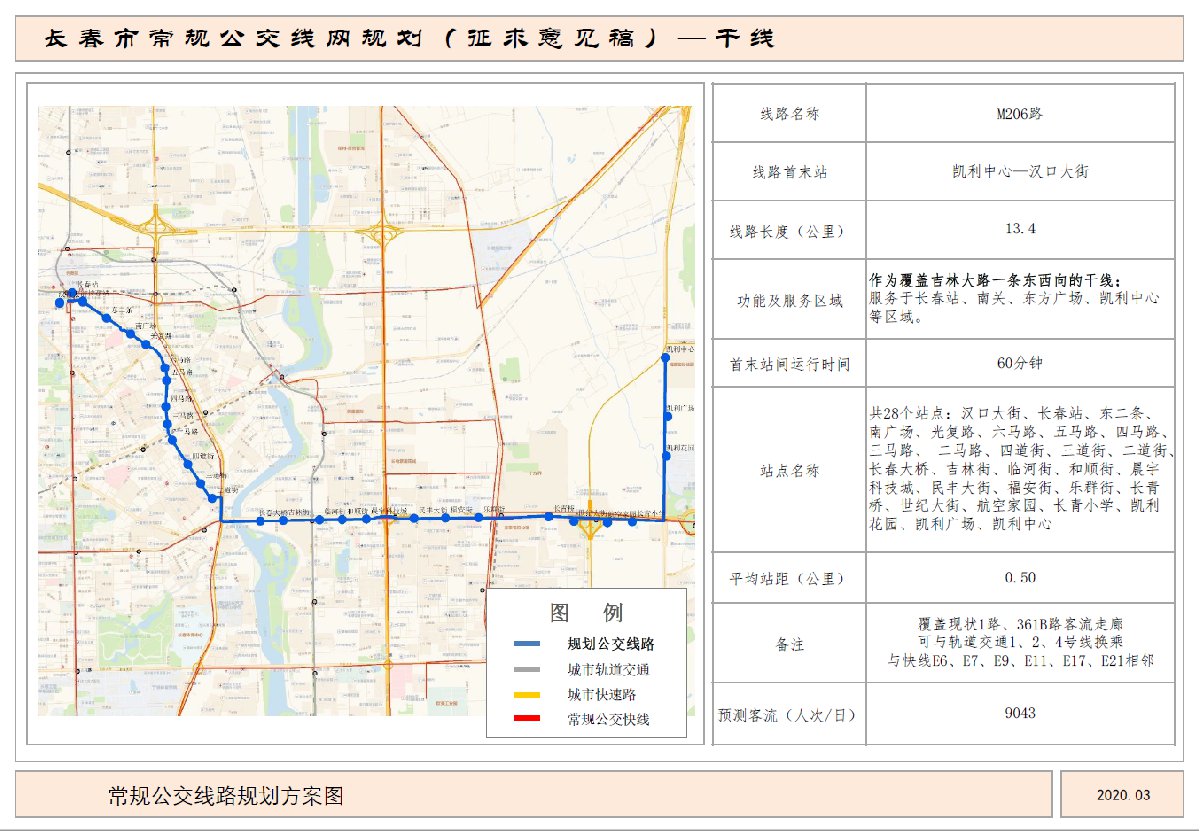Click the 民丰大街 station label on map

[x=431, y=509]
